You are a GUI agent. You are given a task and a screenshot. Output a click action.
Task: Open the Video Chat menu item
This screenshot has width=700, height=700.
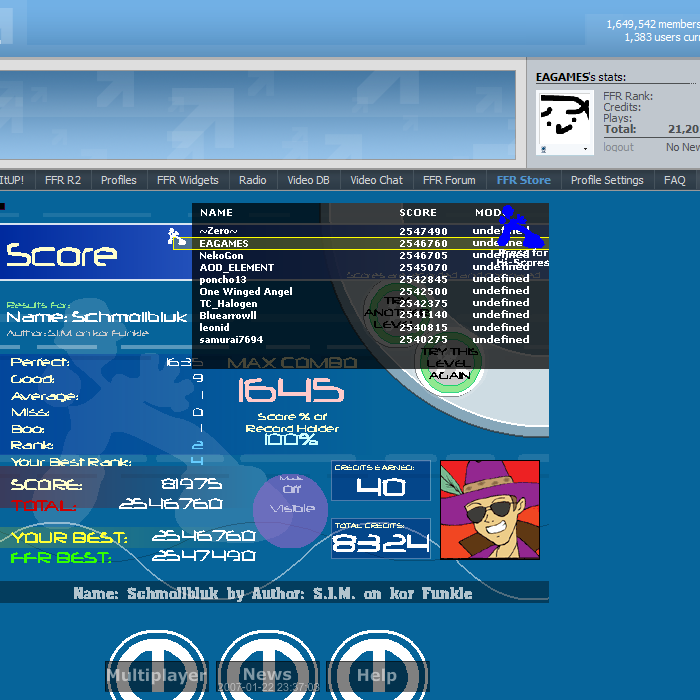coord(376,180)
